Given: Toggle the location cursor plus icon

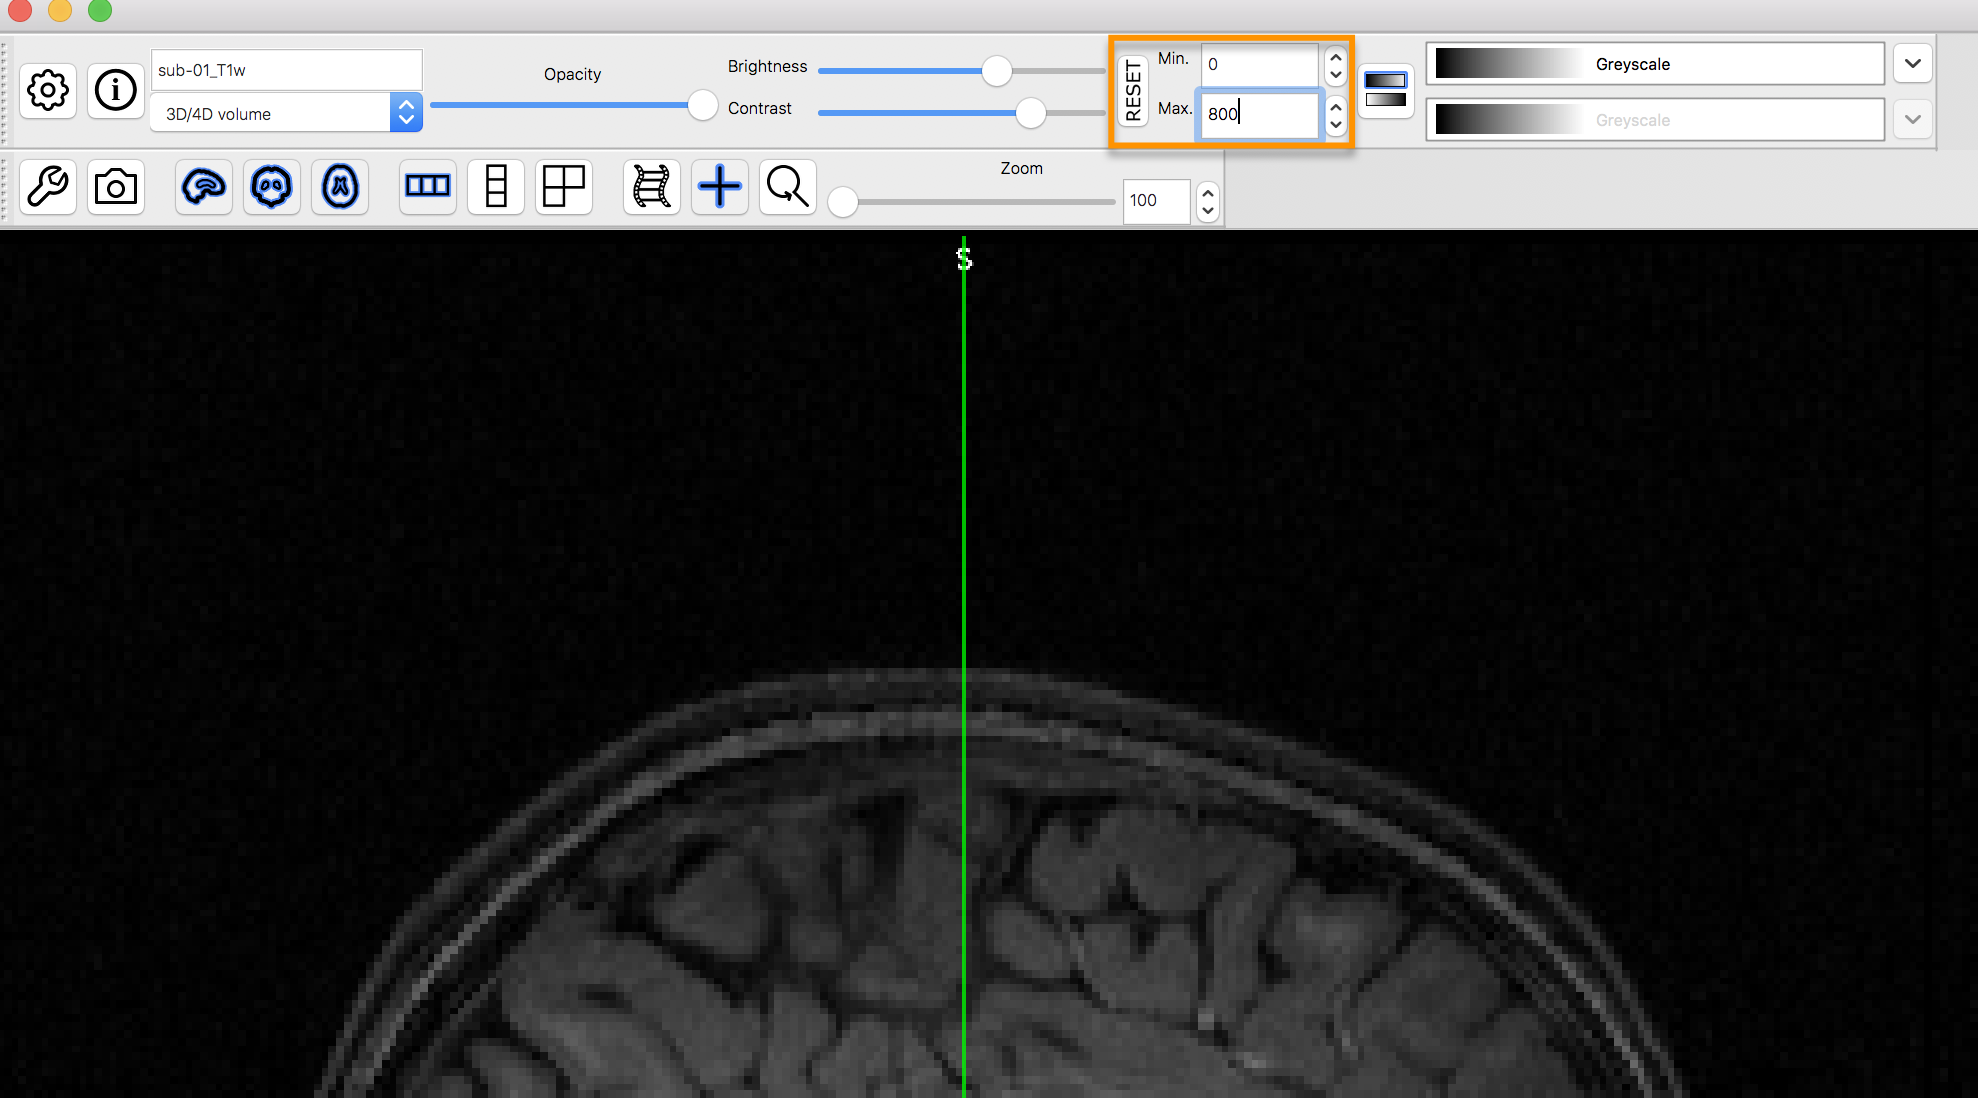Looking at the screenshot, I should [720, 187].
